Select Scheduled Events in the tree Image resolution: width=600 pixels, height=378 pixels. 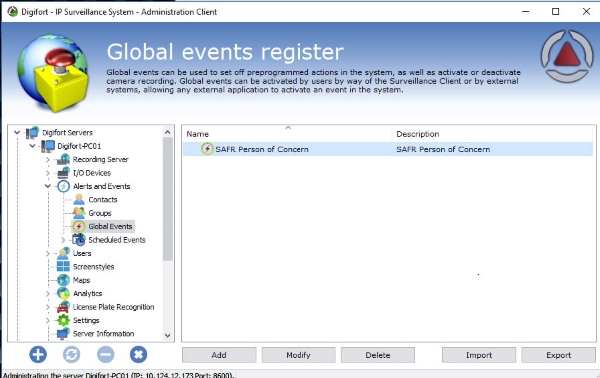point(117,240)
